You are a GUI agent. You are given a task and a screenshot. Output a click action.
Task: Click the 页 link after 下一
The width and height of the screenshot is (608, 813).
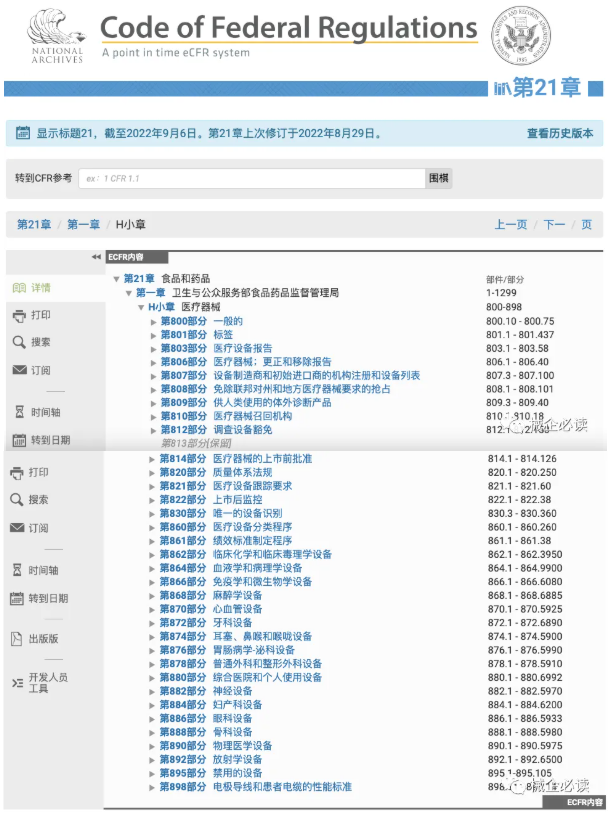[586, 225]
